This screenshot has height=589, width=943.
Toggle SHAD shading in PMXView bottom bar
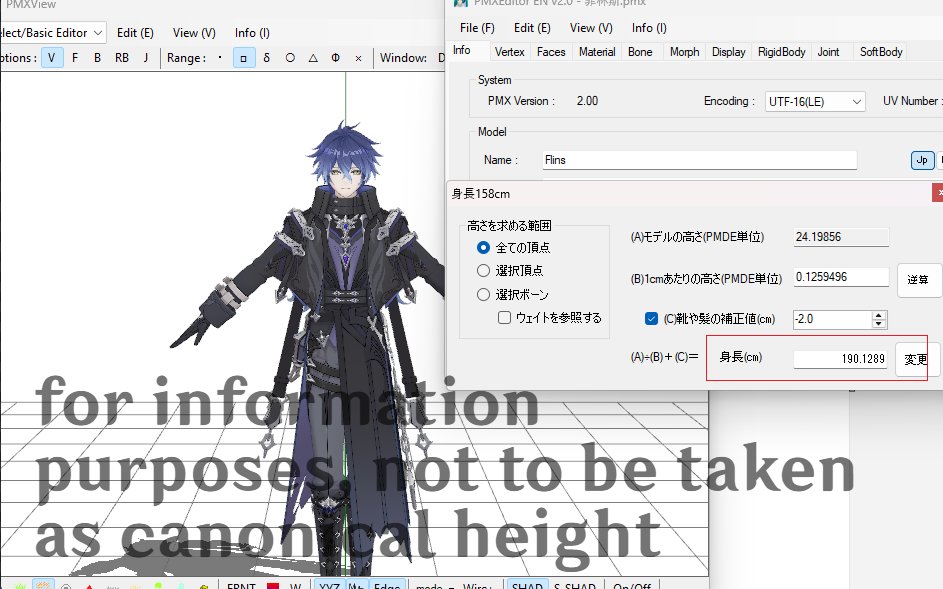(x=527, y=585)
